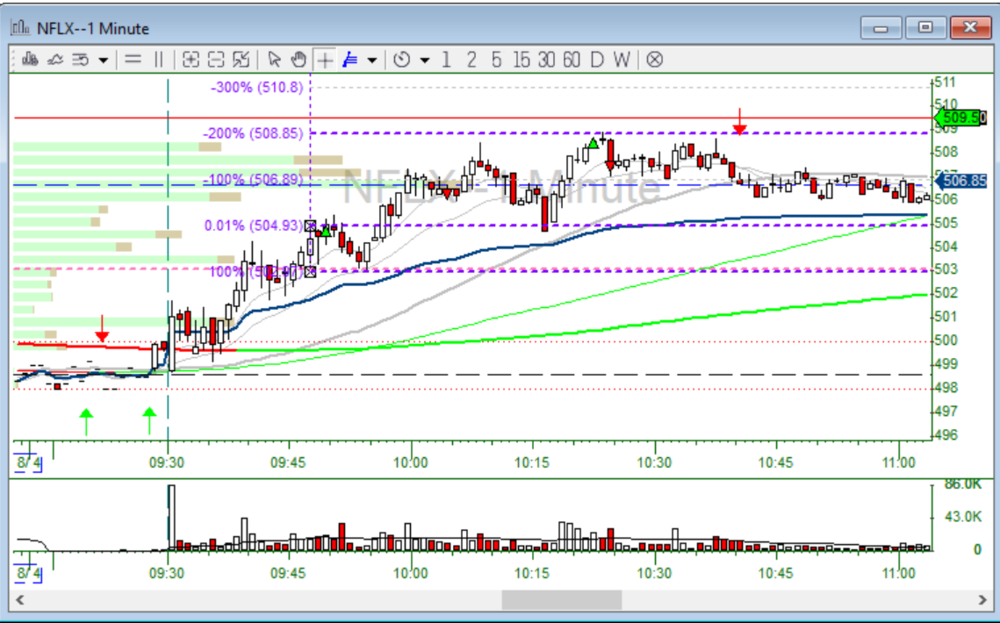Click the horizontal scrollbar thumb
This screenshot has height=623, width=1000.
pos(561,600)
